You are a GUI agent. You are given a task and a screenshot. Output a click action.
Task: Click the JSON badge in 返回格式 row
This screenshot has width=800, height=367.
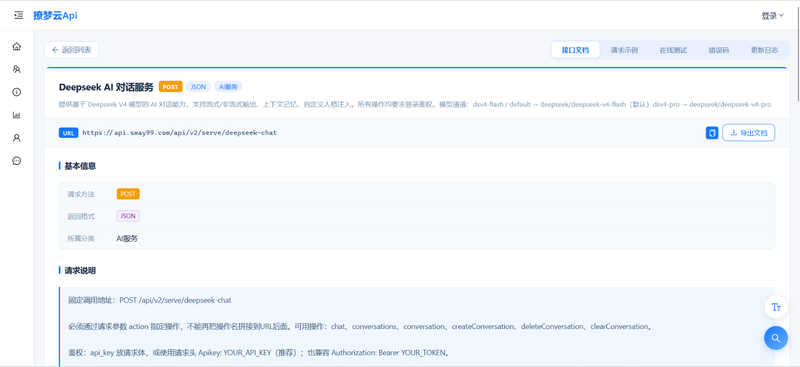[x=128, y=216]
